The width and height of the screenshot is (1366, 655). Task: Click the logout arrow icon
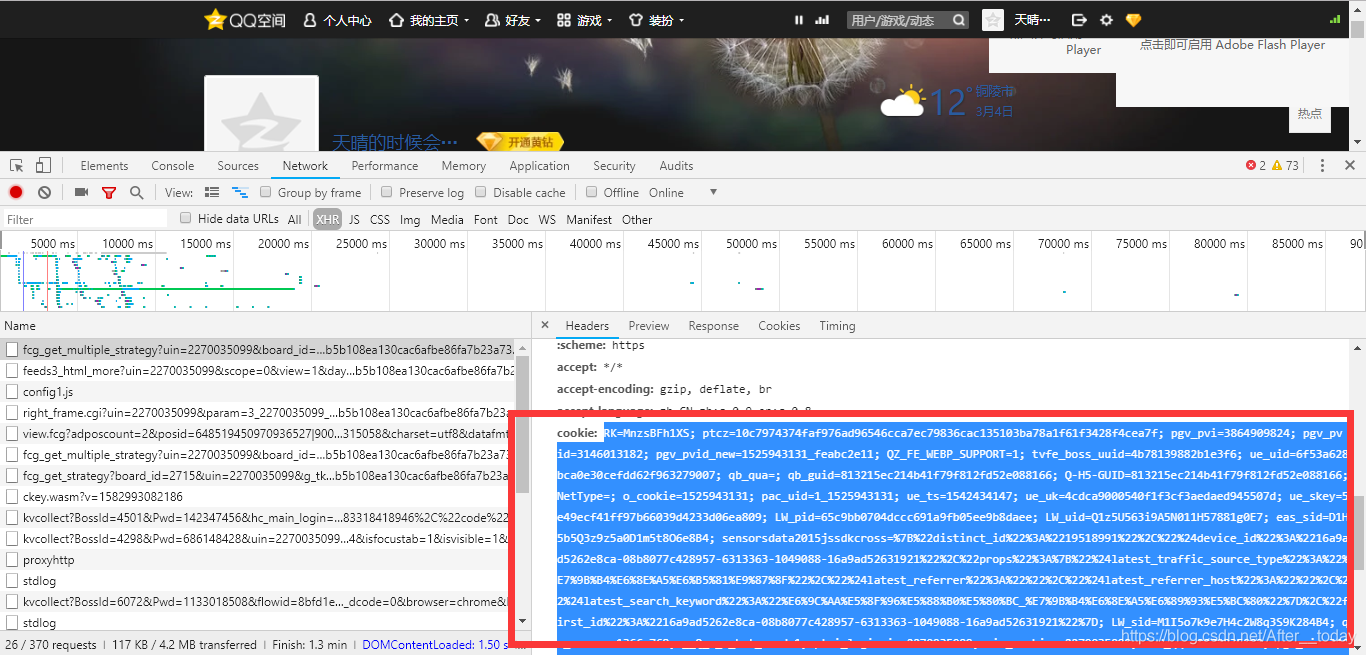[1079, 20]
